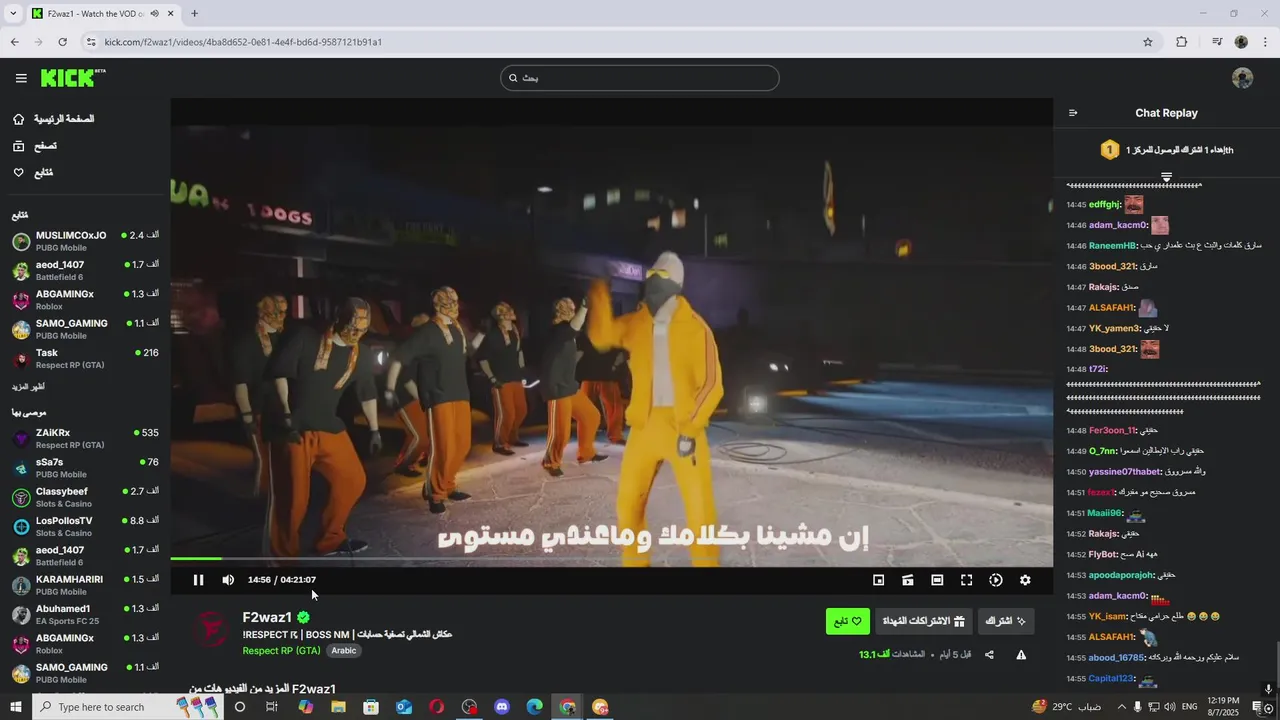Share this video
The height and width of the screenshot is (720, 1280).
(989, 655)
